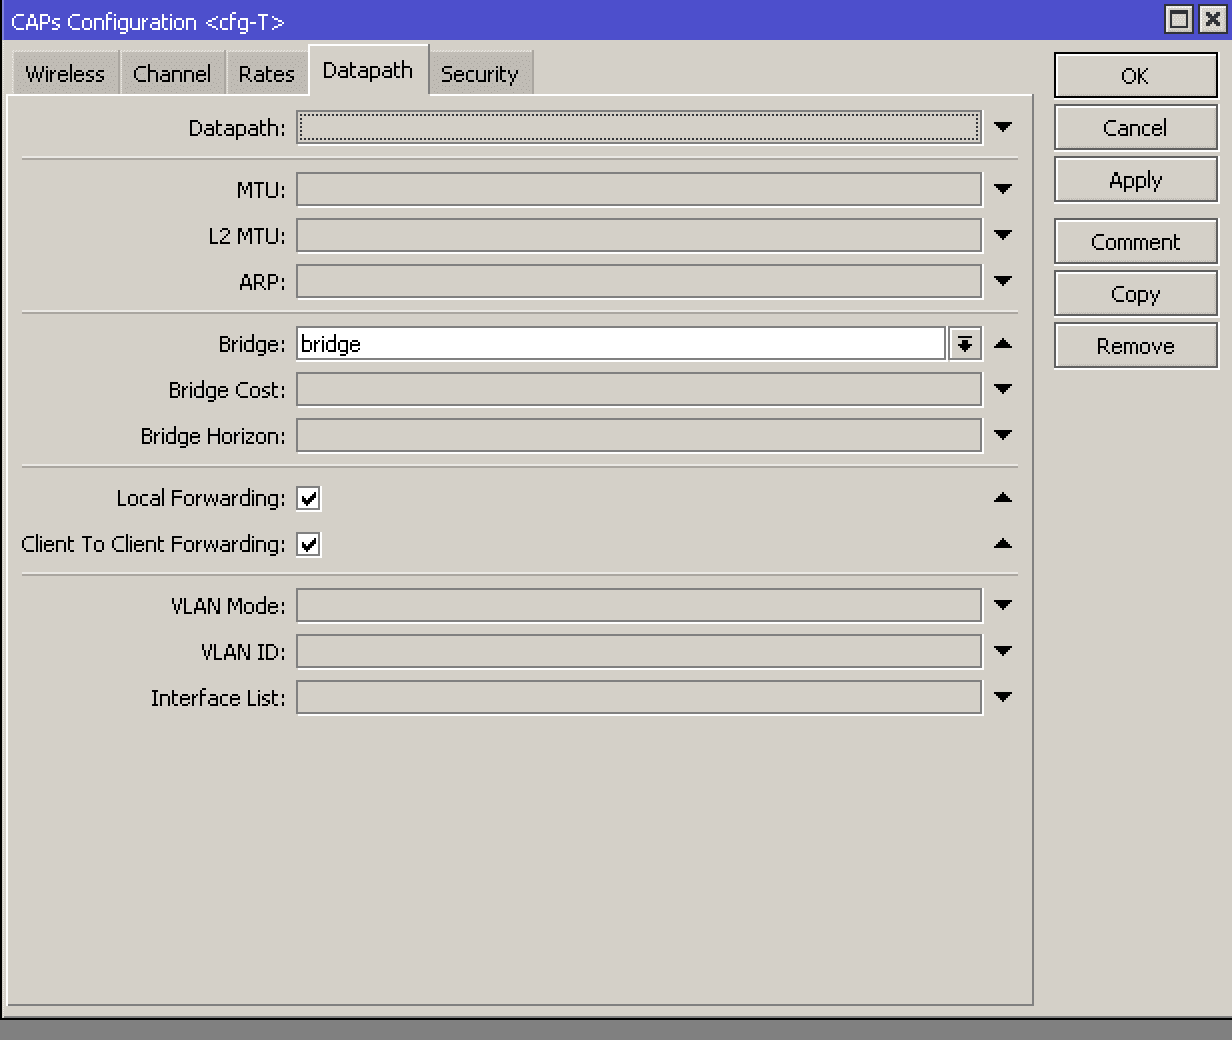
Task: Expand the Bridge Horizon field arrow
Action: click(1003, 435)
